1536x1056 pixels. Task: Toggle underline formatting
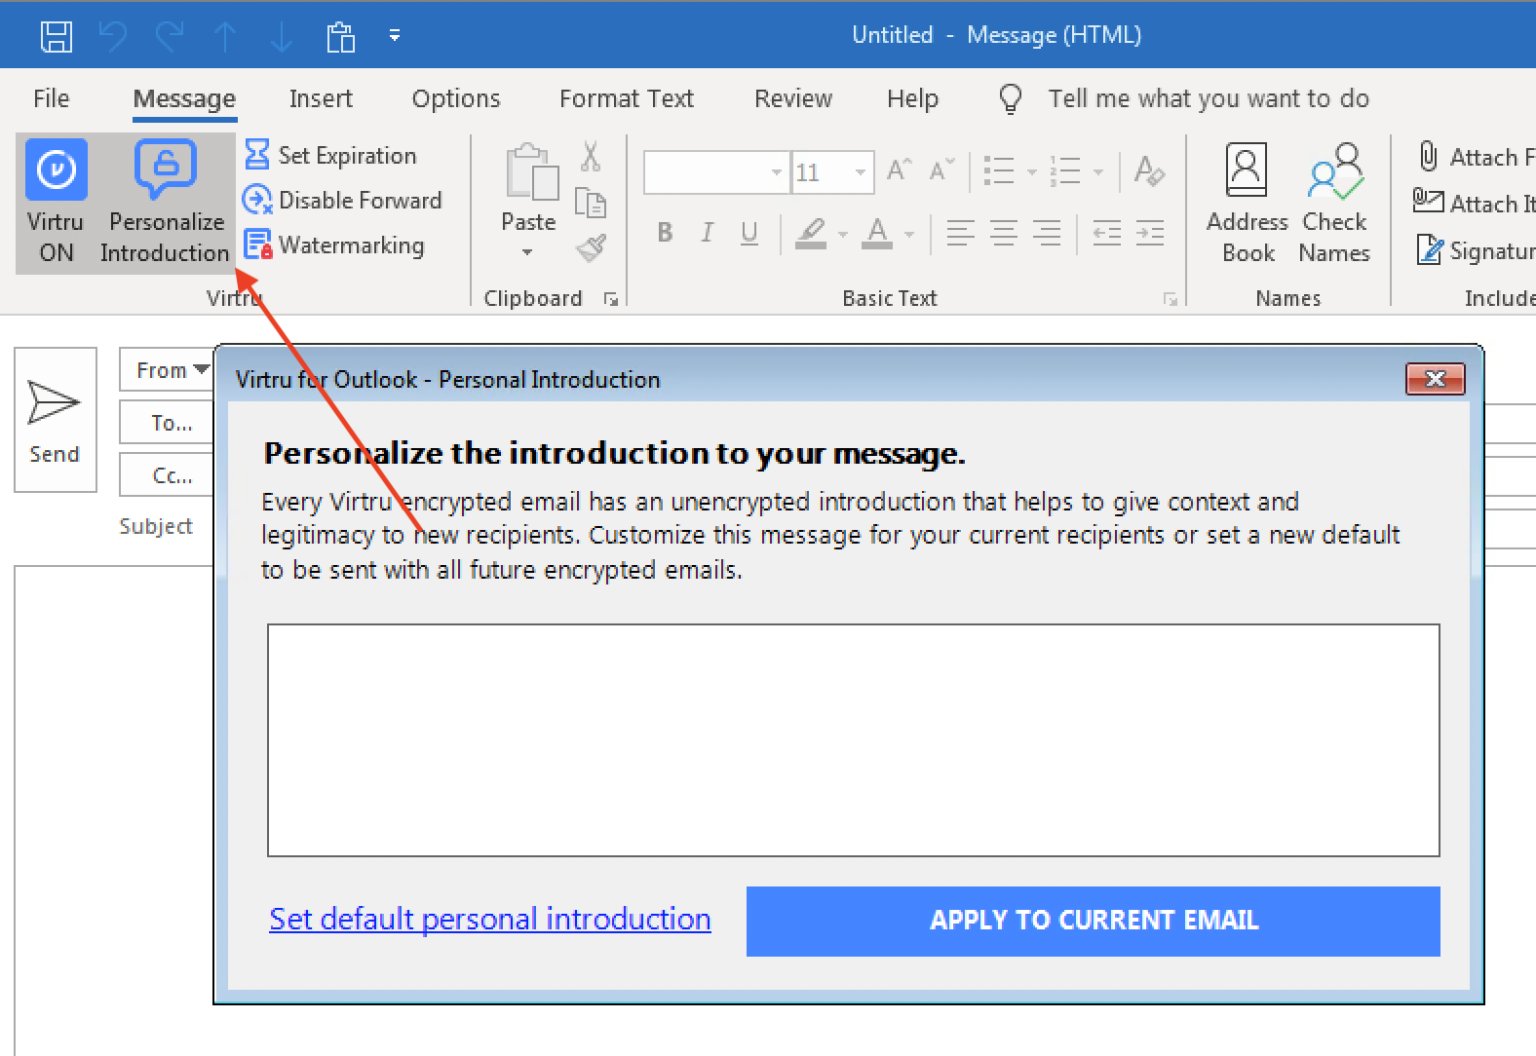[749, 233]
